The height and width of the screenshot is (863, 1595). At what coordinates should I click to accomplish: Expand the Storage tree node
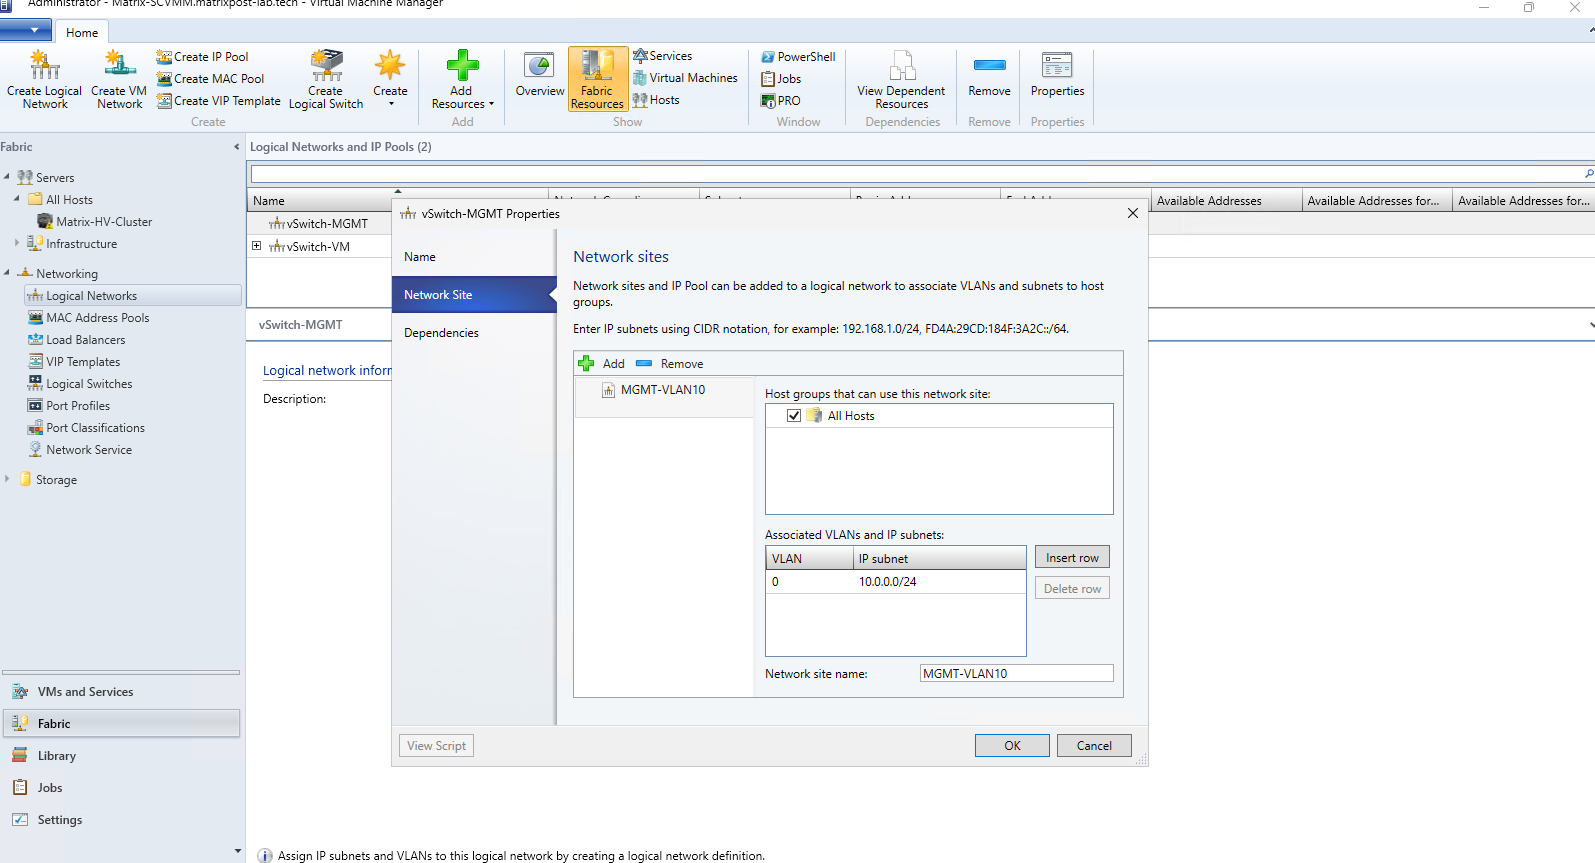pyautogui.click(x=7, y=479)
